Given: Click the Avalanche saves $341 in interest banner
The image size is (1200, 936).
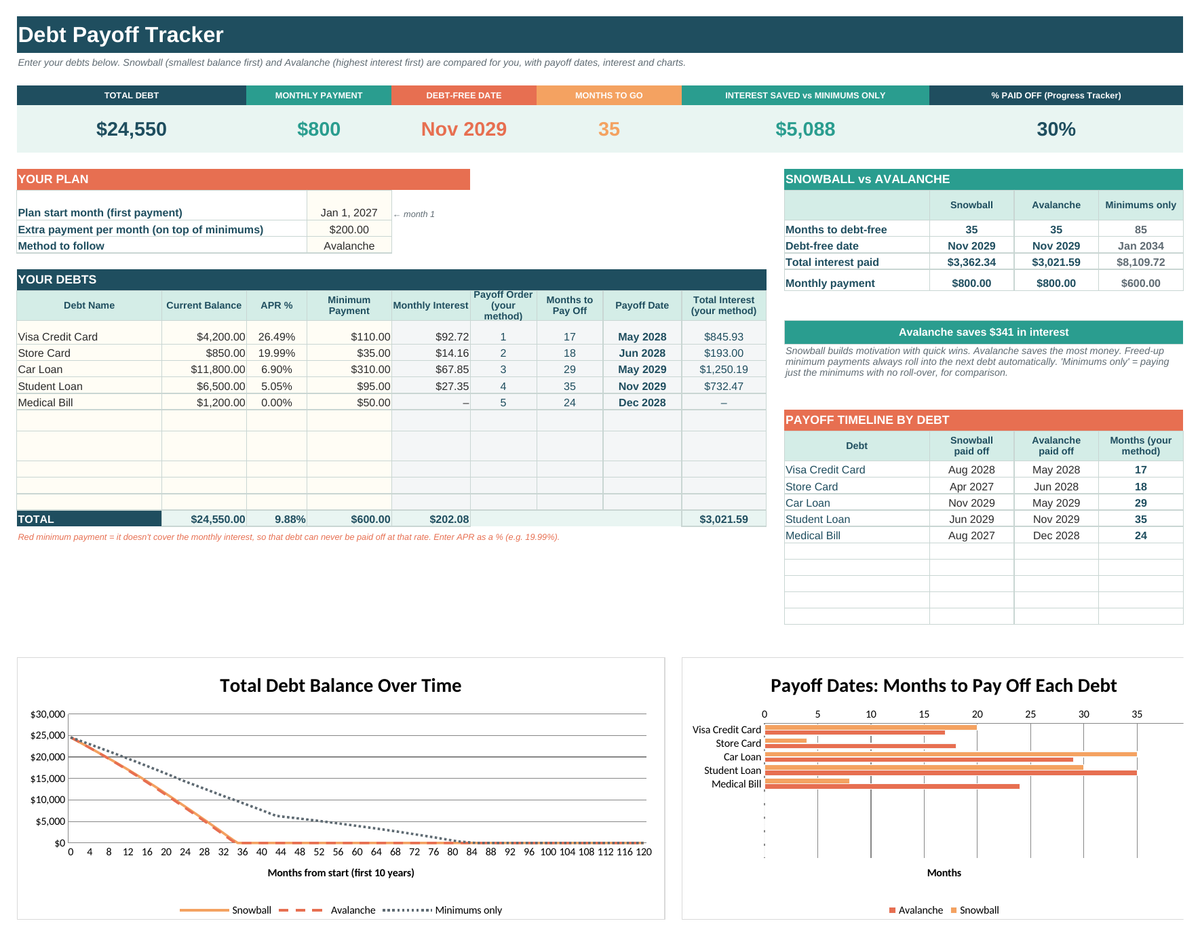Looking at the screenshot, I should click(984, 332).
